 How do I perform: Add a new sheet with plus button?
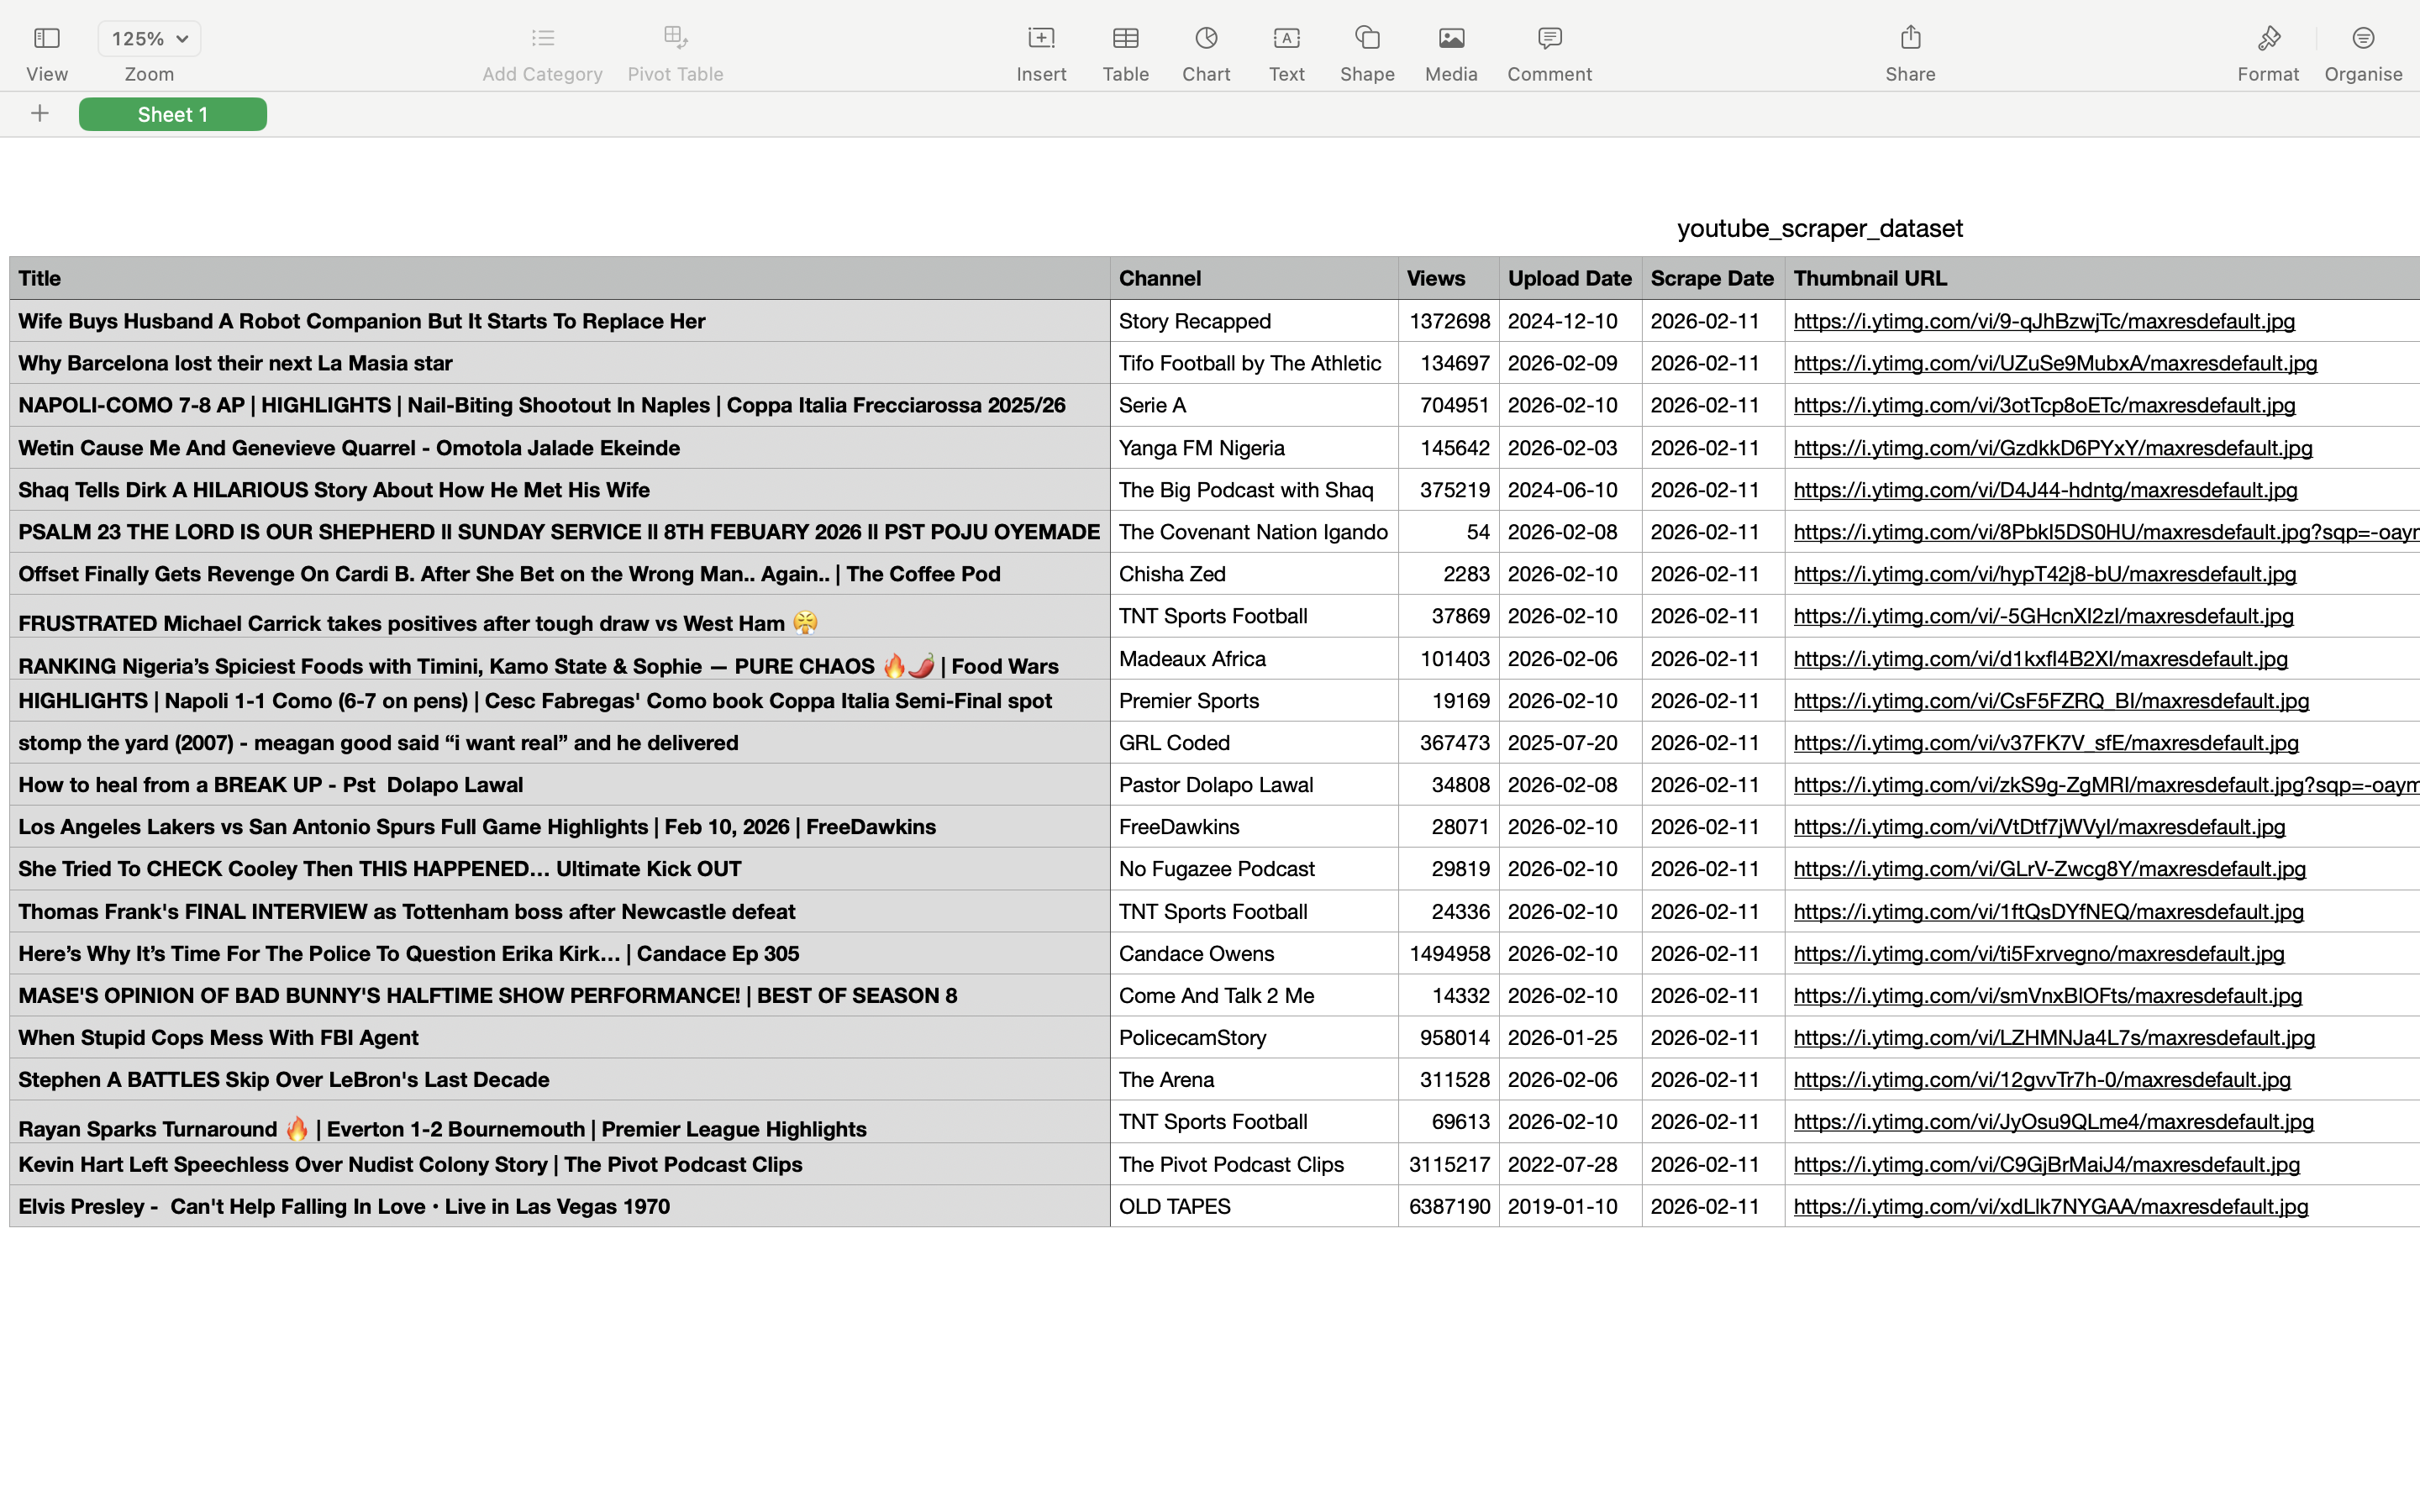point(40,114)
